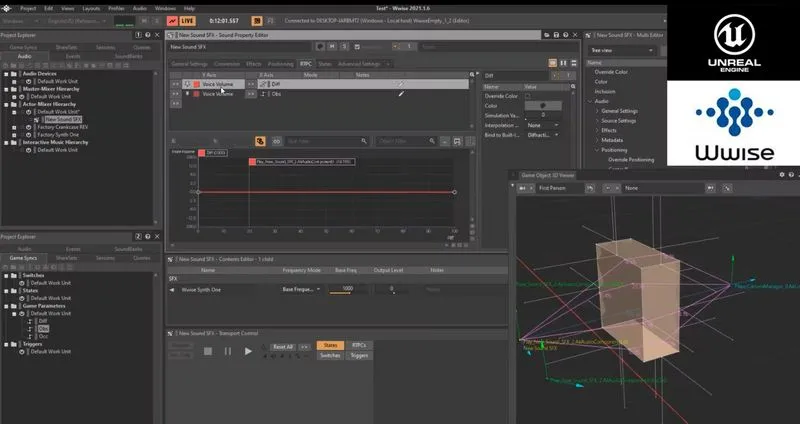Click the view number 2 icon in lower Project Explorer
The width and height of the screenshot is (800, 424).
[x=138, y=237]
